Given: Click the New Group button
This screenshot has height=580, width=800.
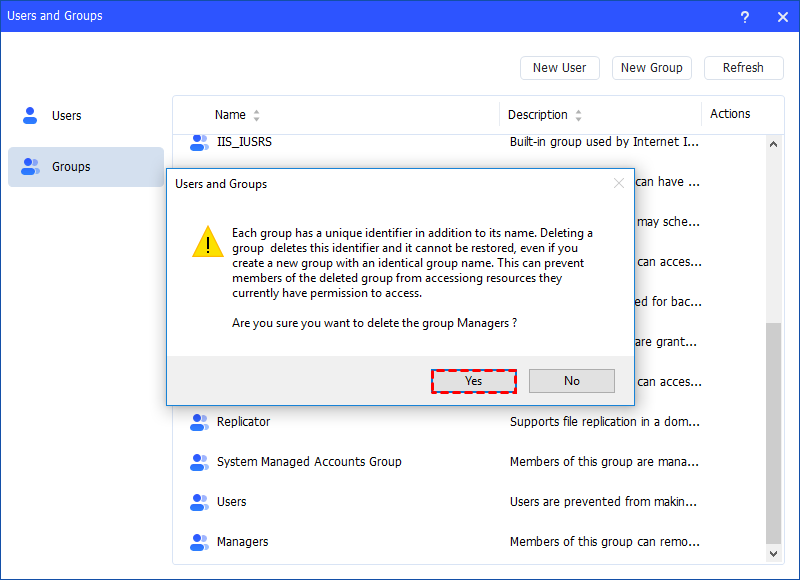Looking at the screenshot, I should pyautogui.click(x=652, y=68).
